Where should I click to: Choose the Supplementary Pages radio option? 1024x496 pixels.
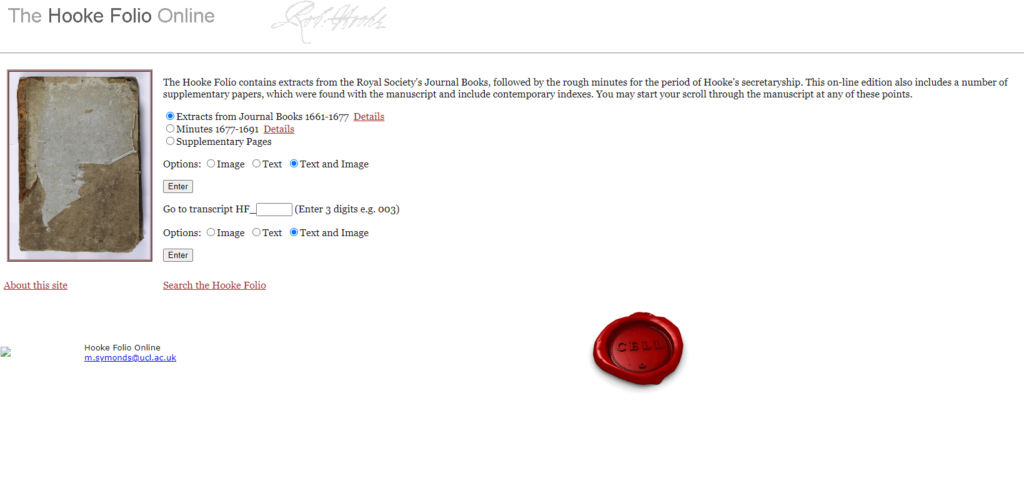click(x=170, y=141)
